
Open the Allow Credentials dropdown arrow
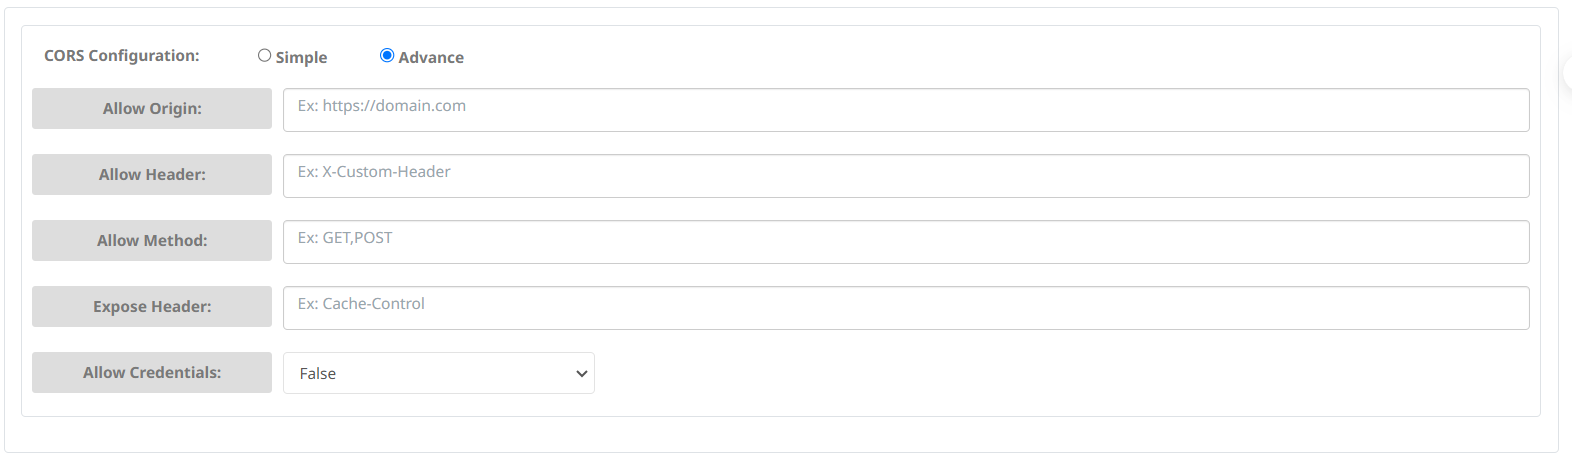click(581, 374)
